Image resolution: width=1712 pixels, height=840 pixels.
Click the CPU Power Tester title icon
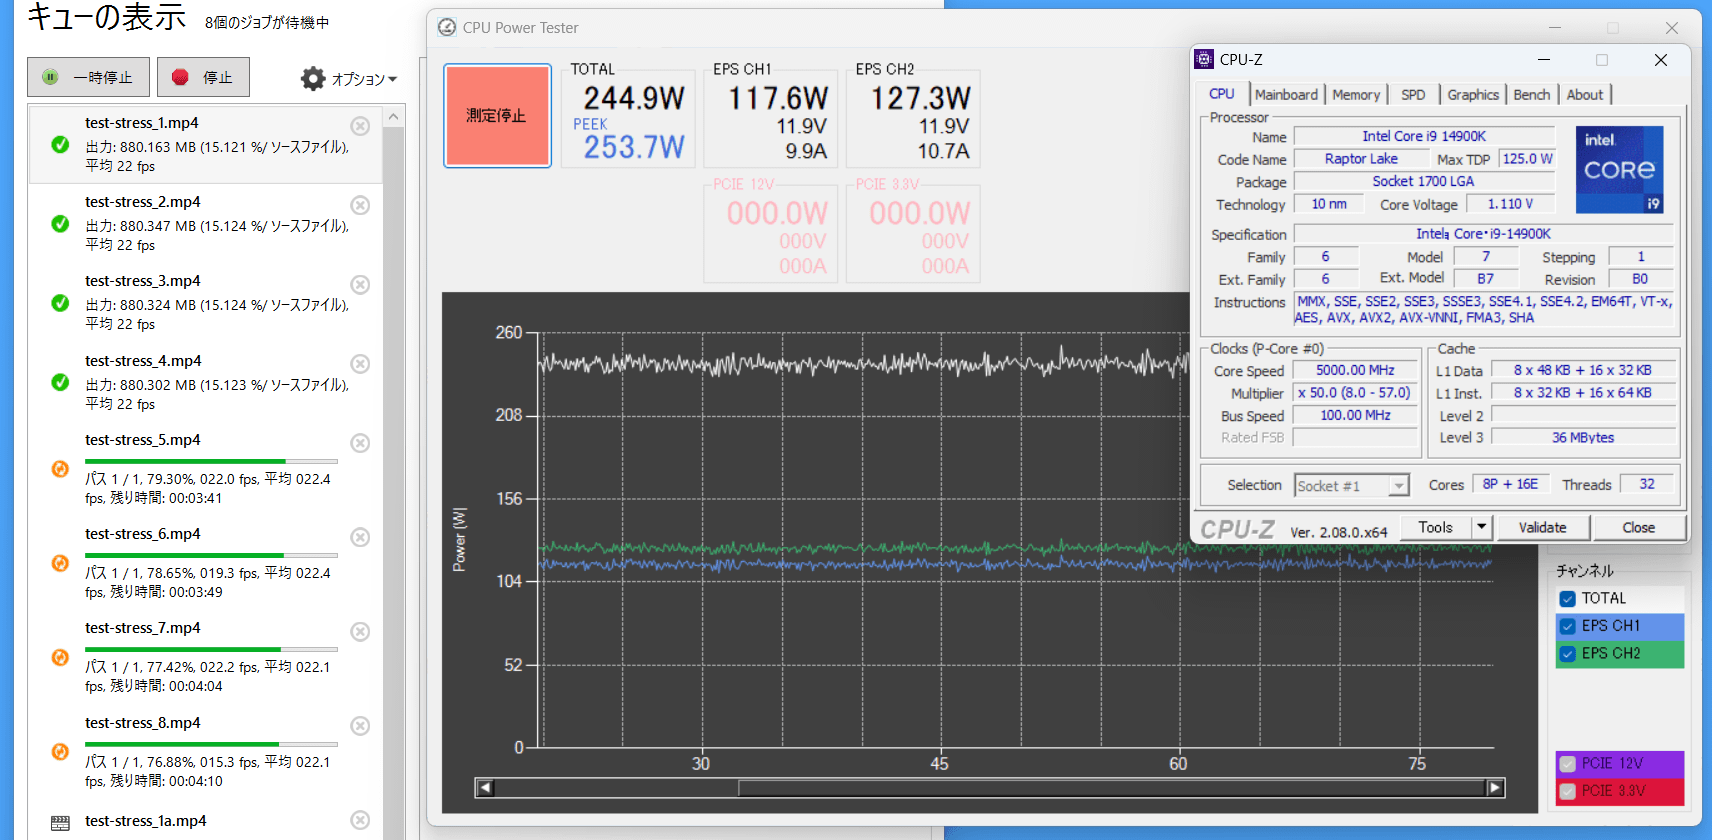click(447, 28)
